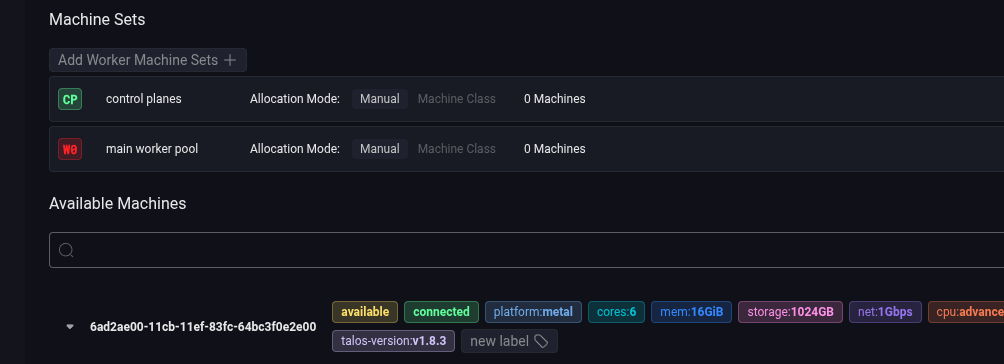Click the connected status label
The width and height of the screenshot is (1004, 364).
(x=441, y=312)
